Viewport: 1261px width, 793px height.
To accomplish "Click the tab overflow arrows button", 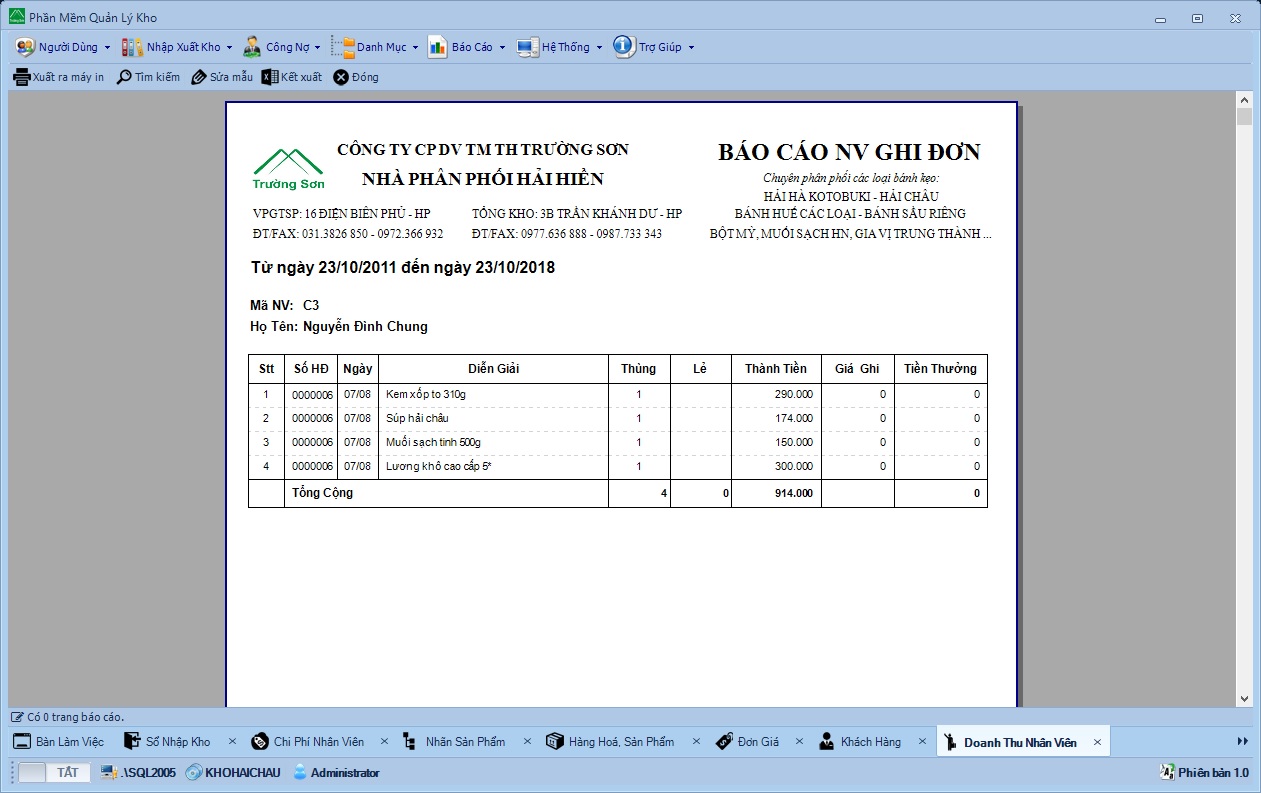I will tap(1243, 741).
